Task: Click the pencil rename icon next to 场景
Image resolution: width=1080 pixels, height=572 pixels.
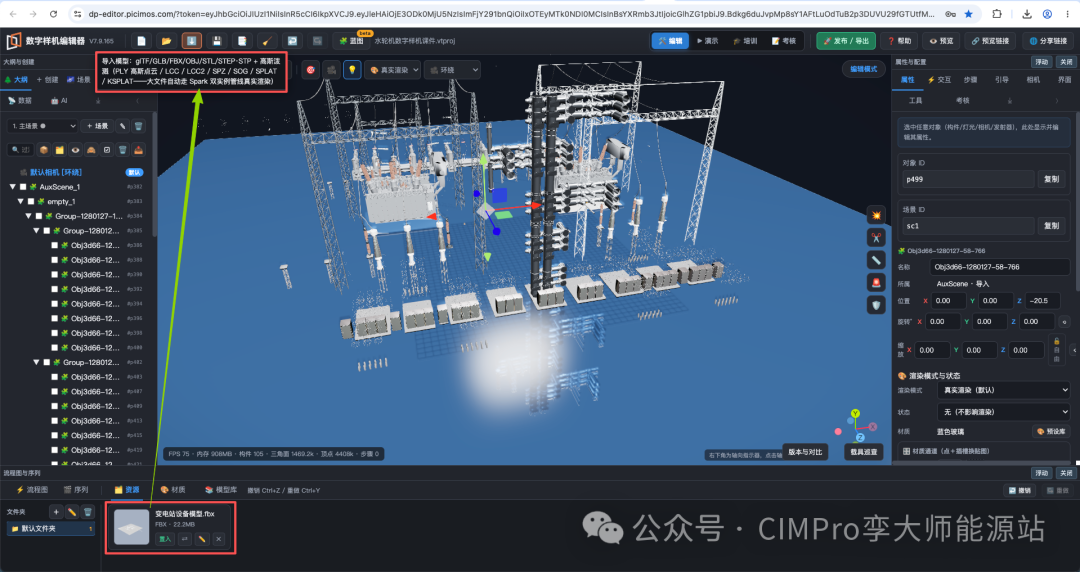Action: click(x=123, y=126)
